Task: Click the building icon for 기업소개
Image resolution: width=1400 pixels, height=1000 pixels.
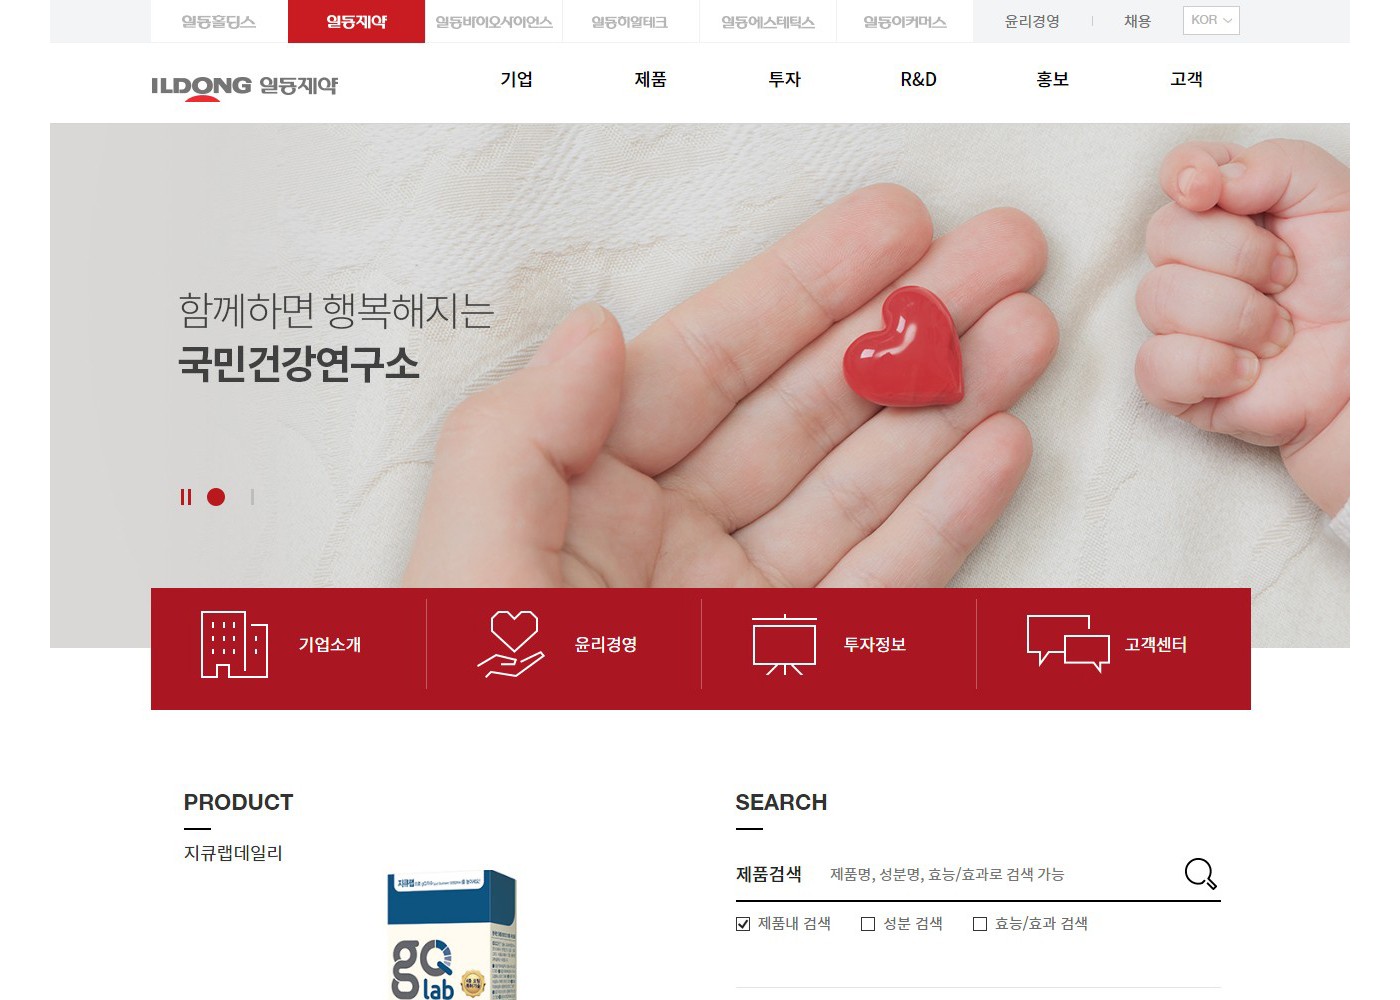Action: point(234,645)
